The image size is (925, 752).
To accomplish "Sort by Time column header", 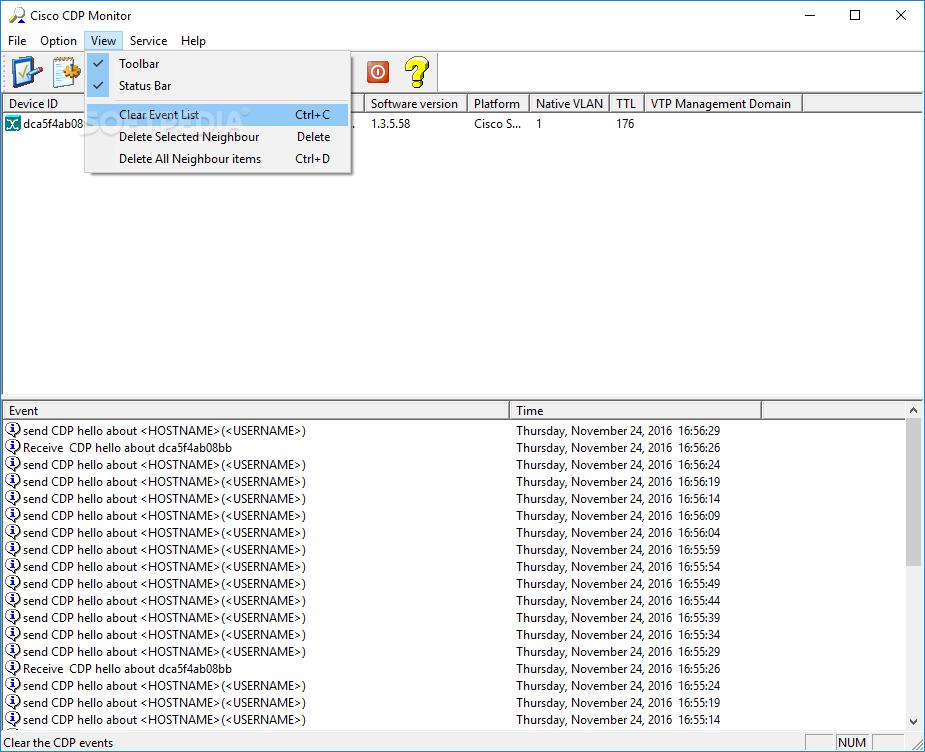I will 635,411.
